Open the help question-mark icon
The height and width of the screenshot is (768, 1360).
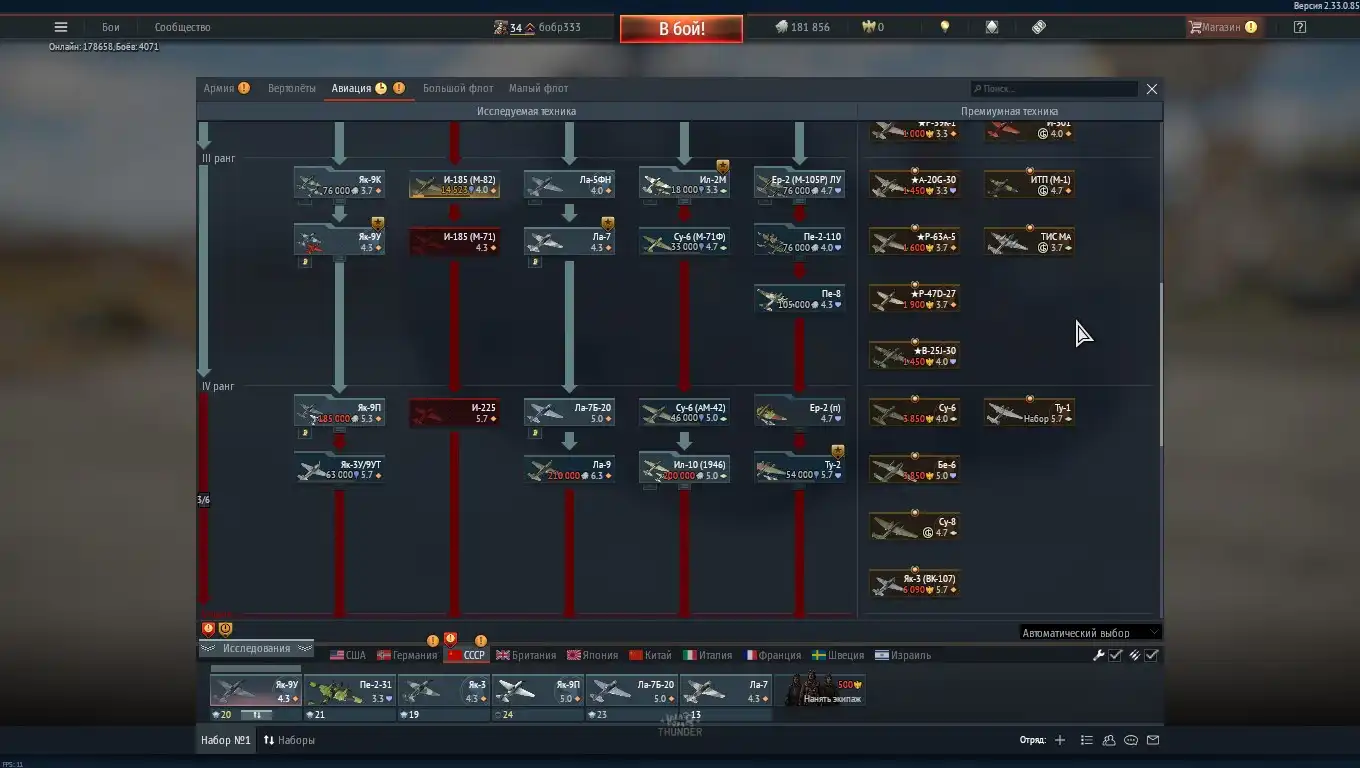(1300, 27)
